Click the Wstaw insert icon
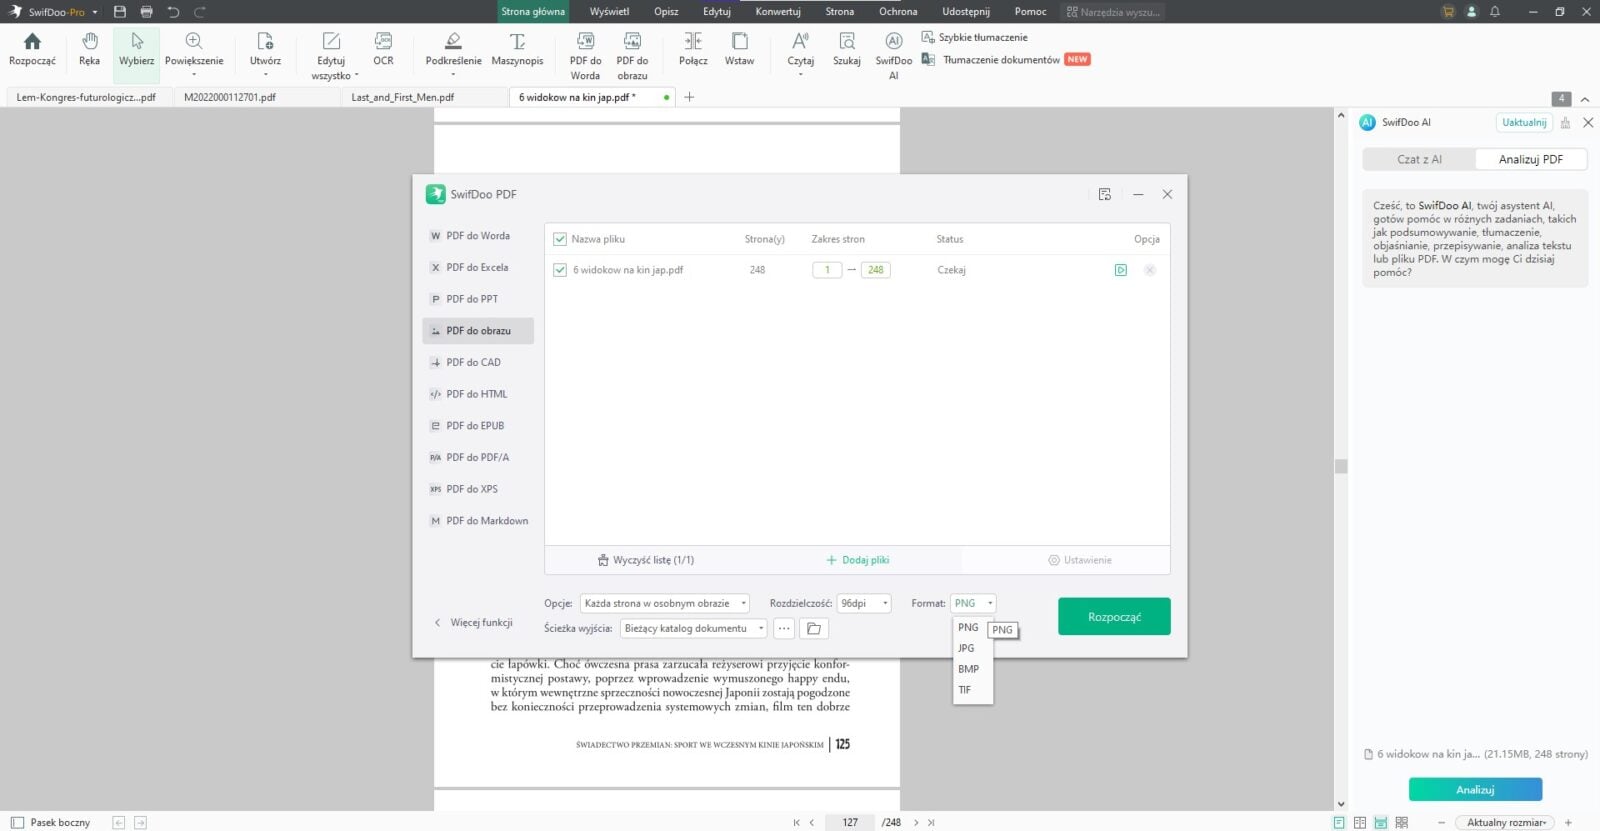Image resolution: width=1600 pixels, height=831 pixels. 739,49
